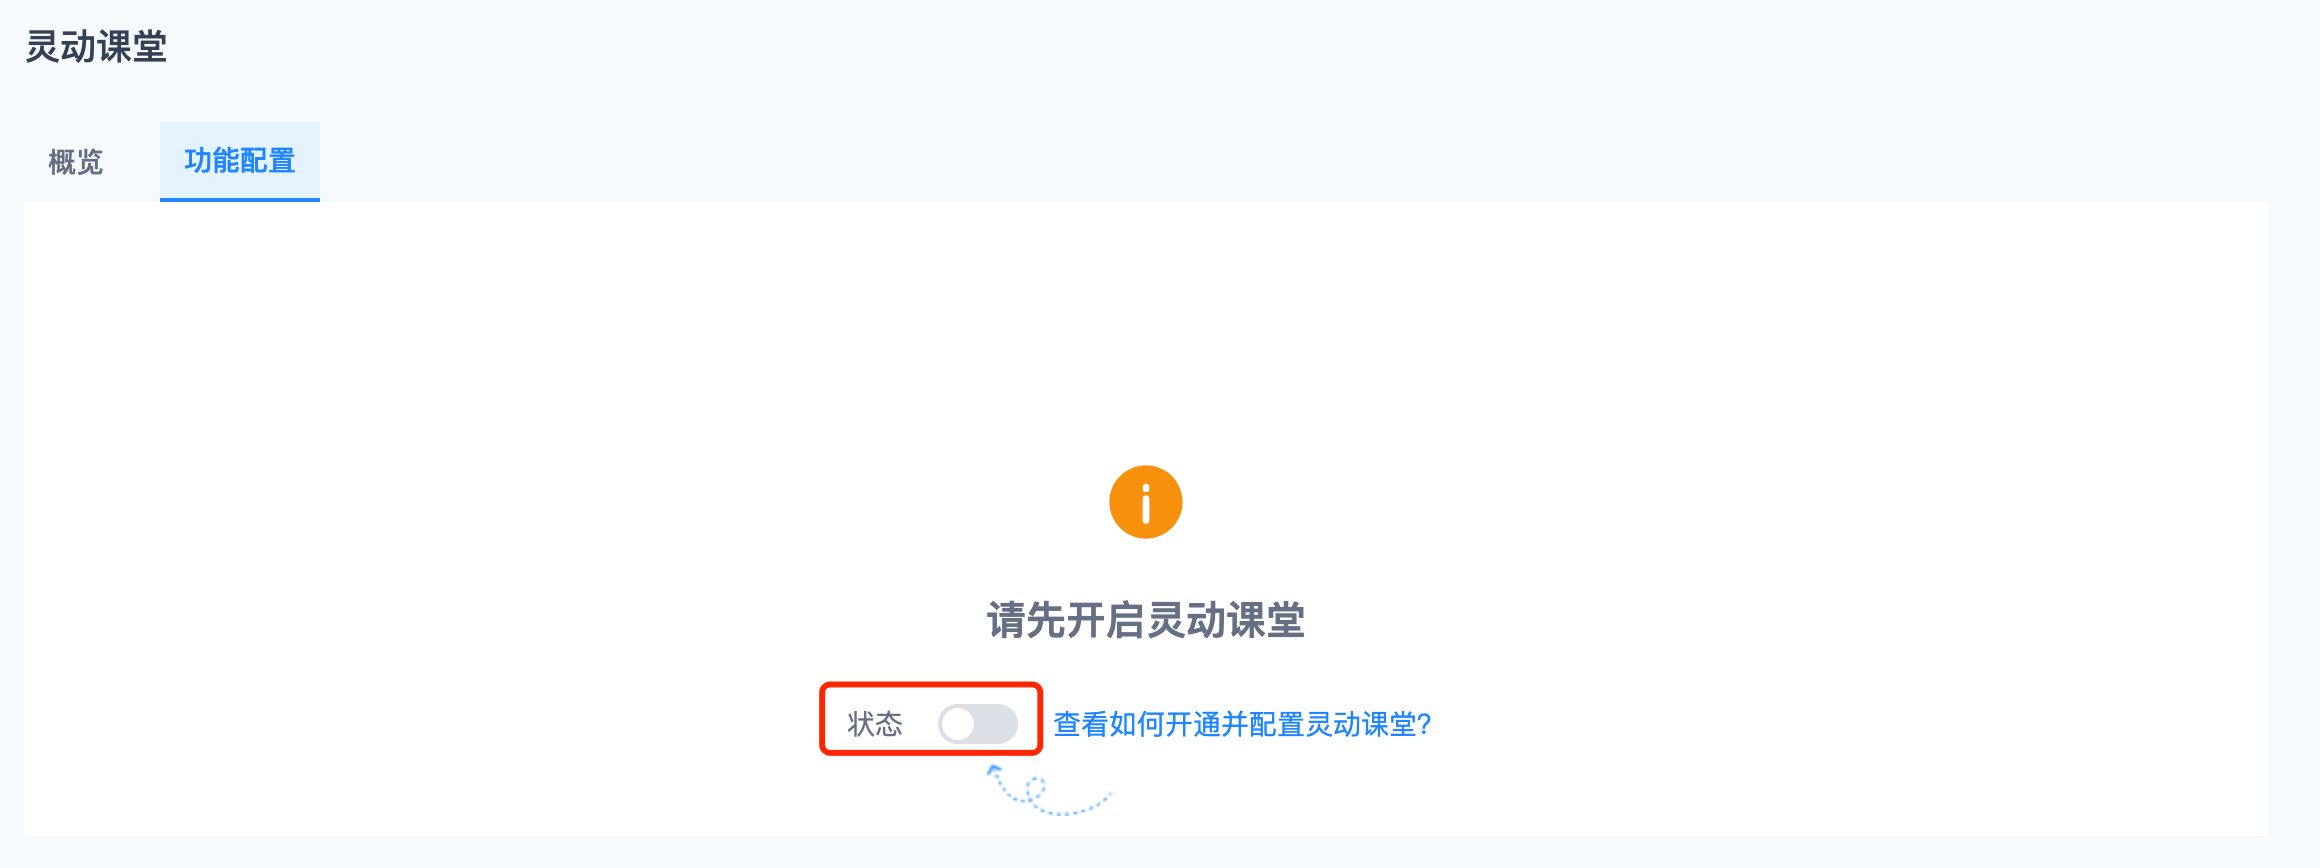This screenshot has width=2320, height=868.
Task: Select the 功能配置 tab
Action: (240, 161)
